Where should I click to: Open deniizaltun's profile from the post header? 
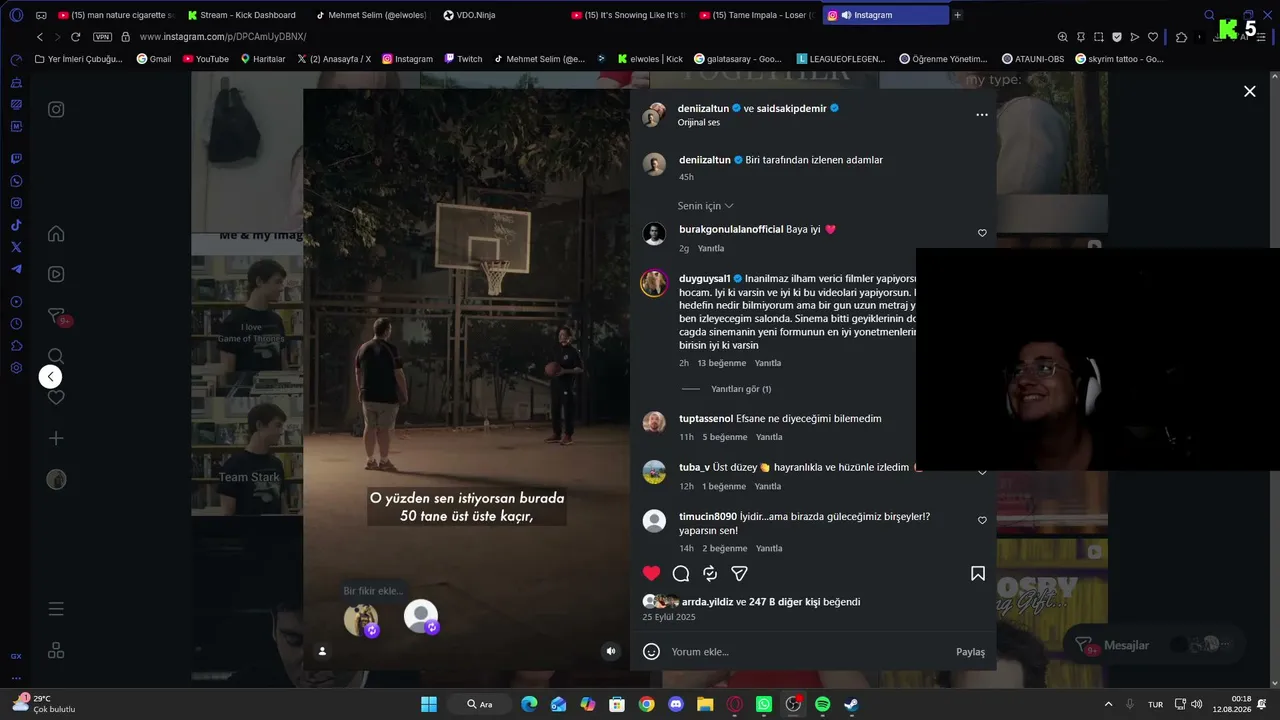(x=704, y=108)
